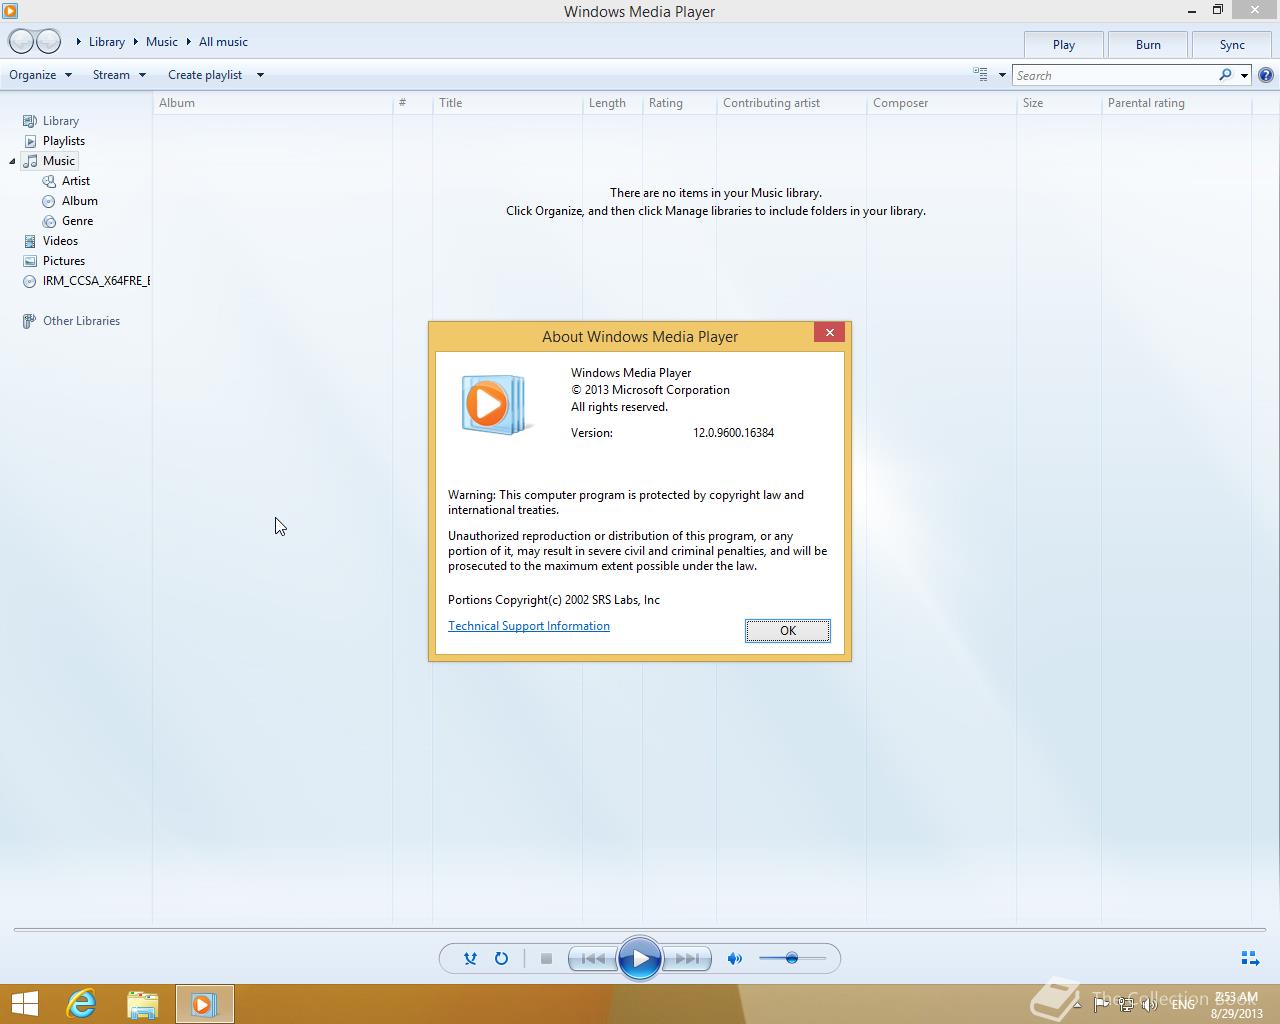Open the Help question mark icon
Viewport: 1280px width, 1024px height.
(x=1266, y=75)
